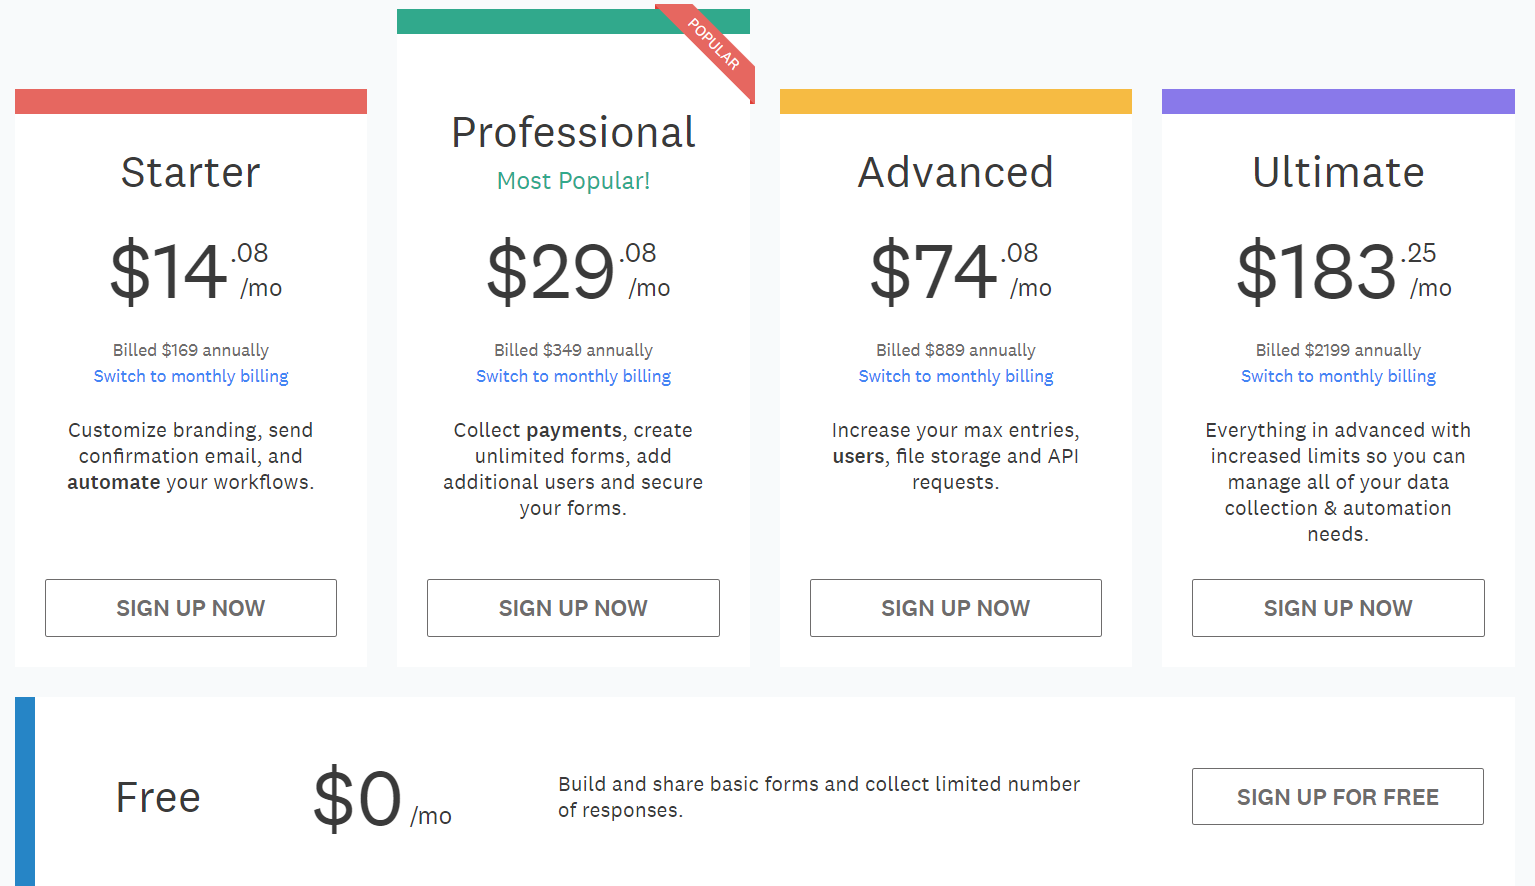Click the Advanced plan heading
The width and height of the screenshot is (1535, 886).
(x=955, y=172)
